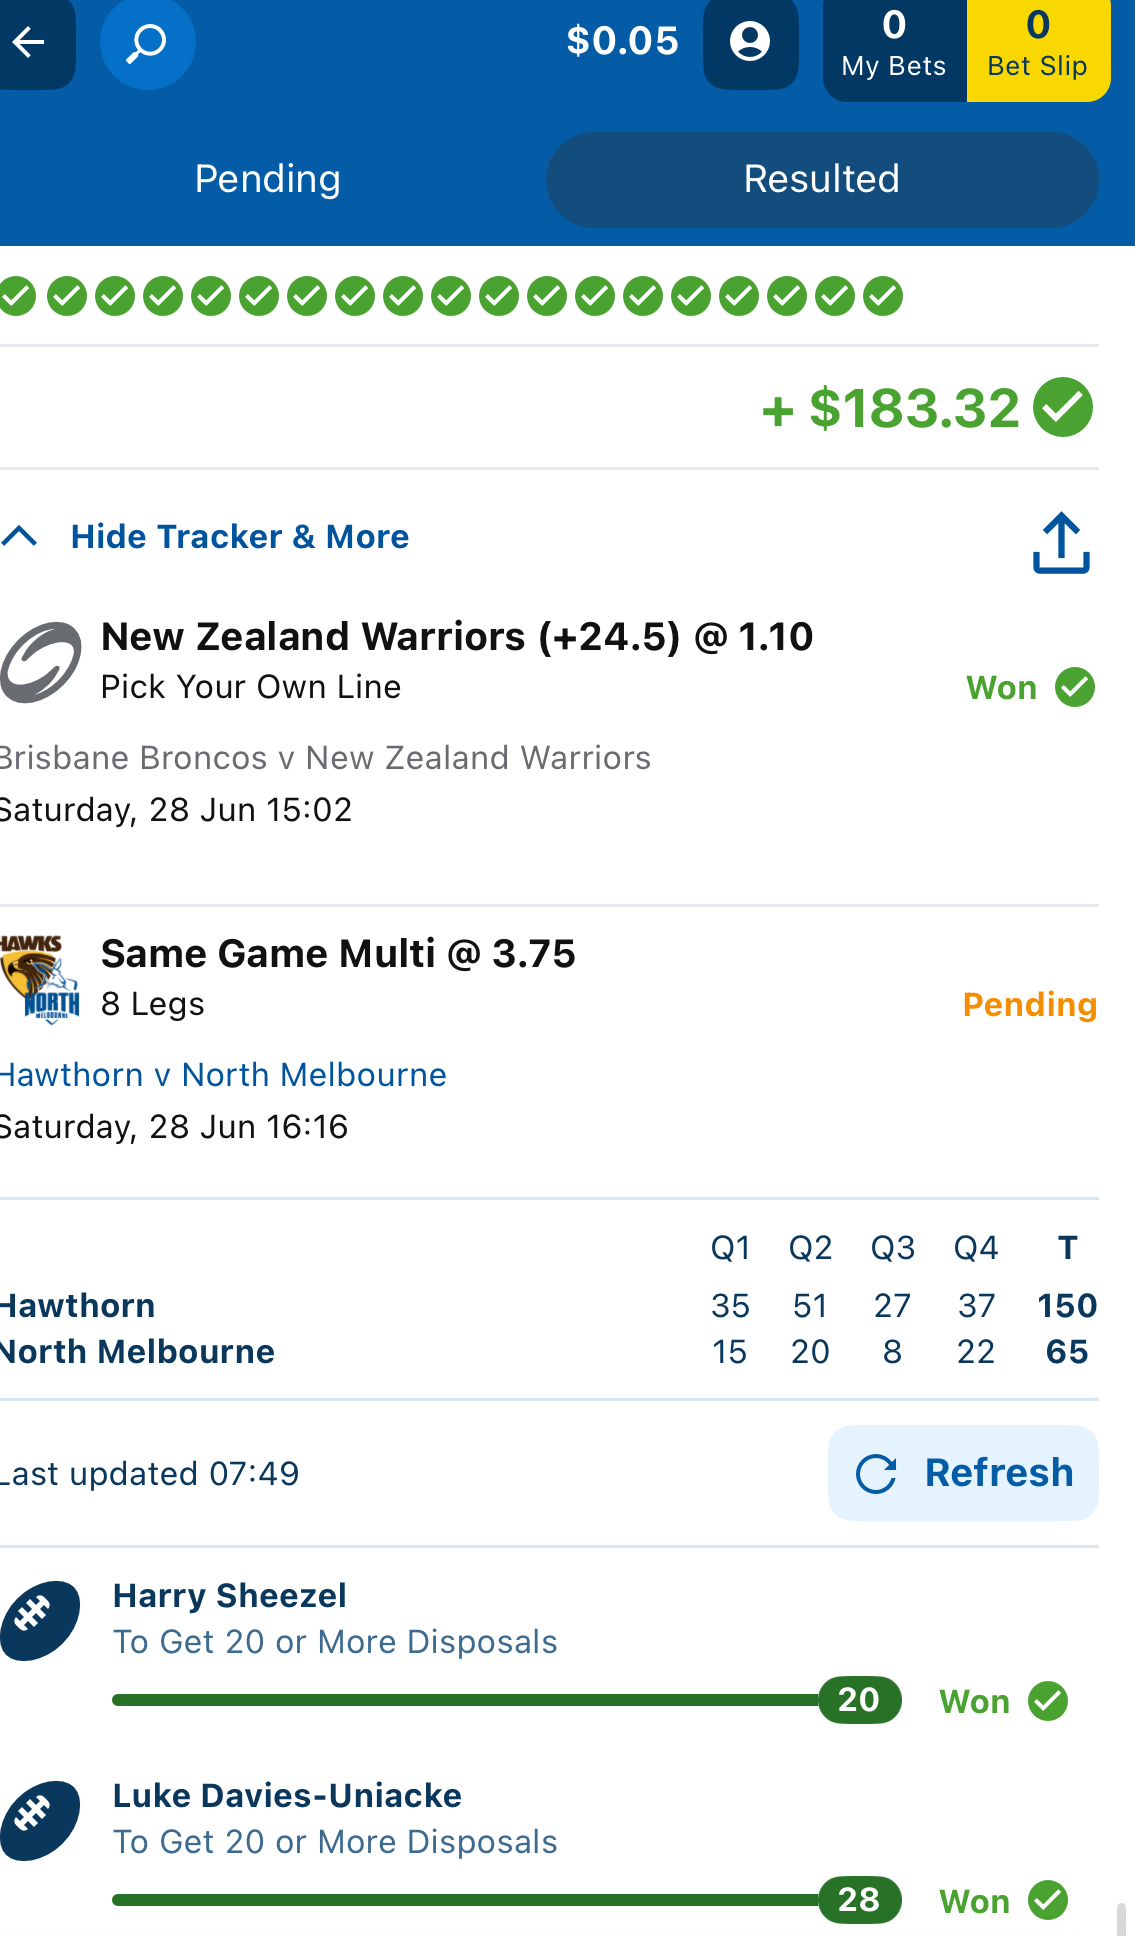1135x1936 pixels.
Task: Open the yellow Bet Slip button
Action: point(1037,48)
